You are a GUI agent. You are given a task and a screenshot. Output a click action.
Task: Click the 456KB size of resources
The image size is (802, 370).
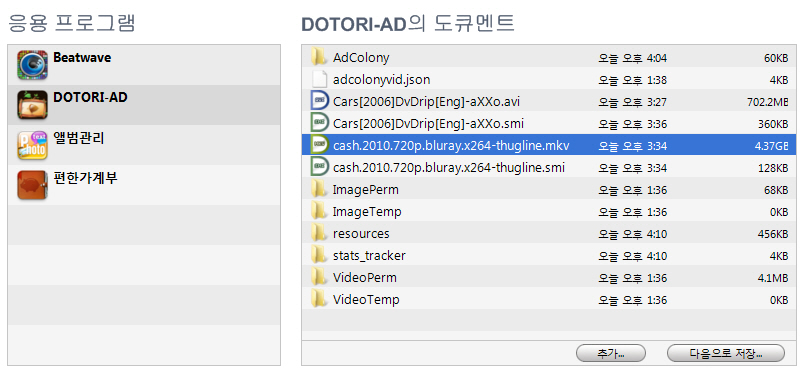point(772,234)
